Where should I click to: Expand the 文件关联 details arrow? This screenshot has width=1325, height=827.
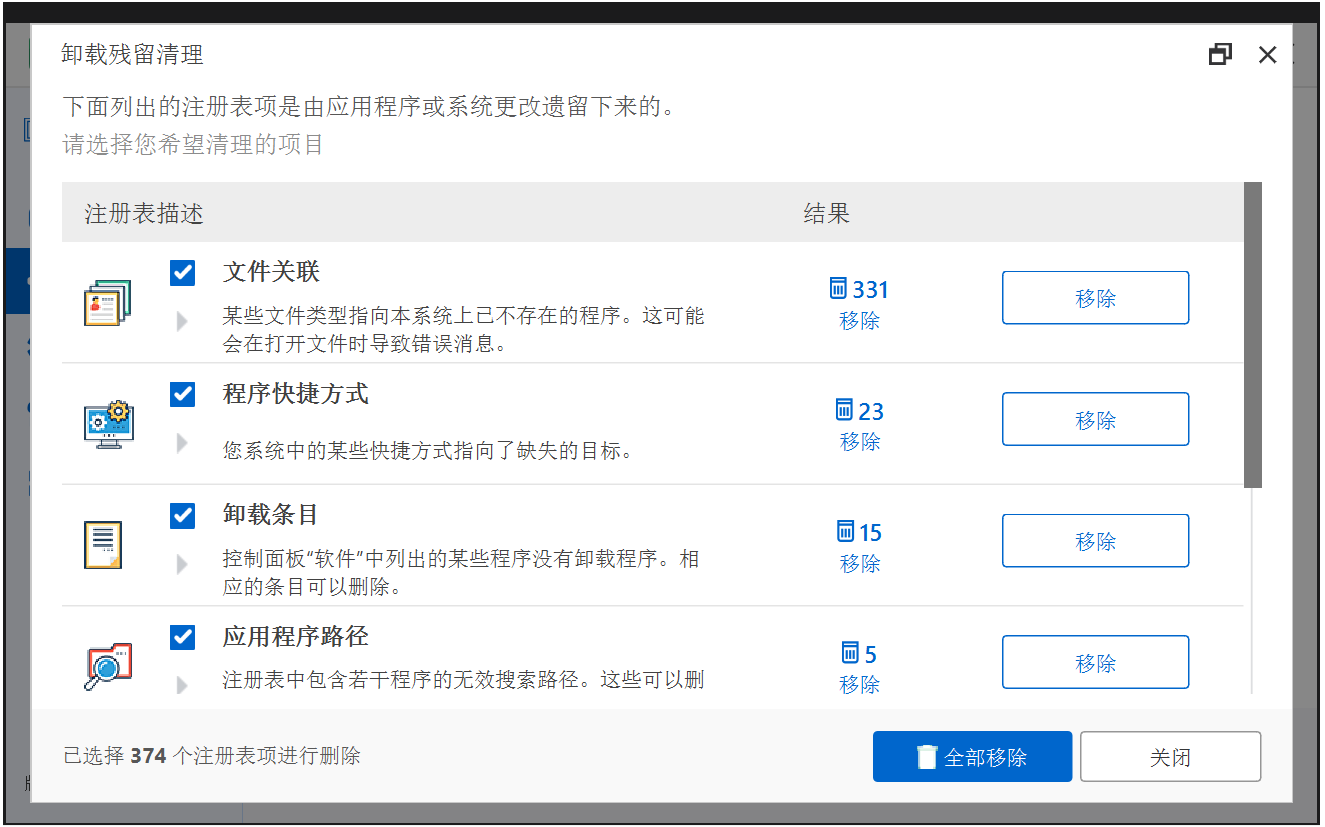(x=182, y=321)
